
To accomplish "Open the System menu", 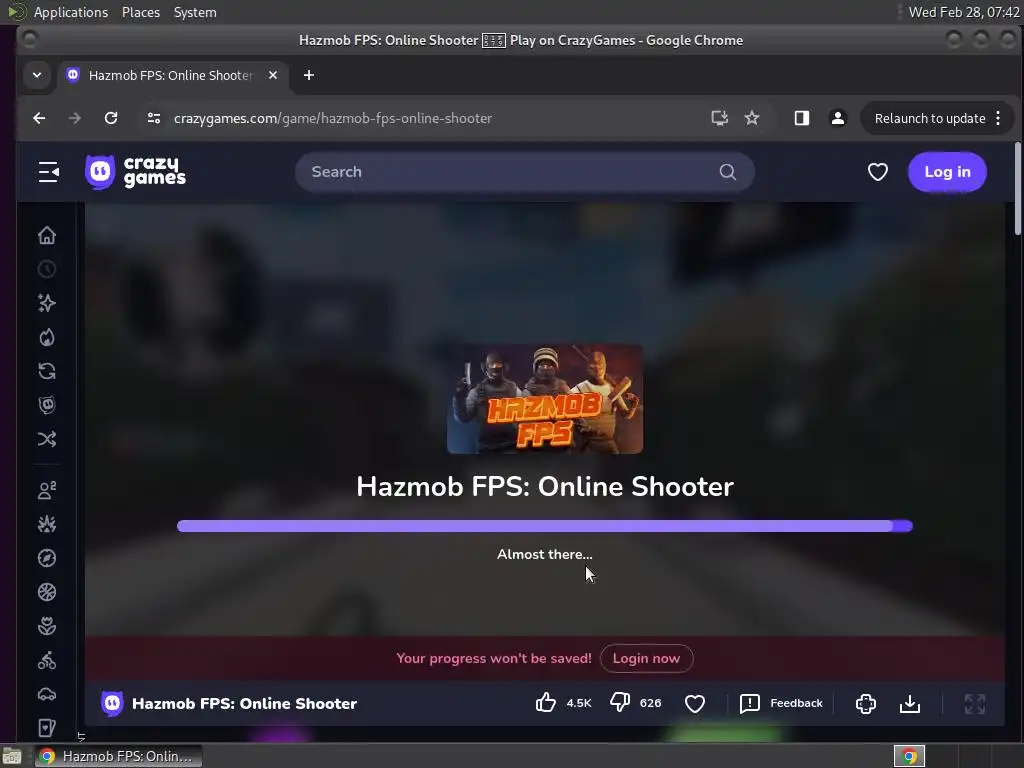I will click(x=195, y=12).
